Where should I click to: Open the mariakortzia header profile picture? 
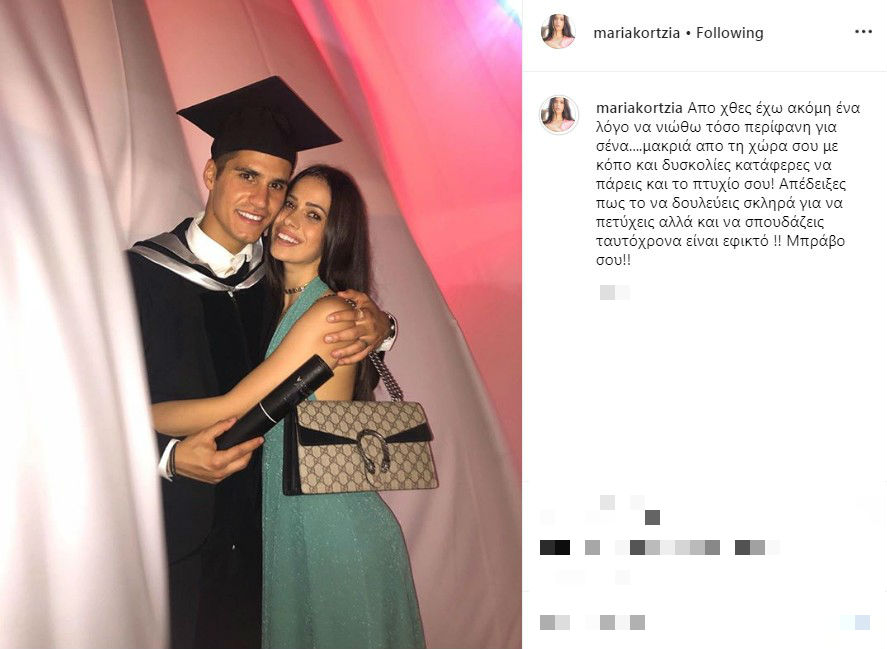coord(558,32)
